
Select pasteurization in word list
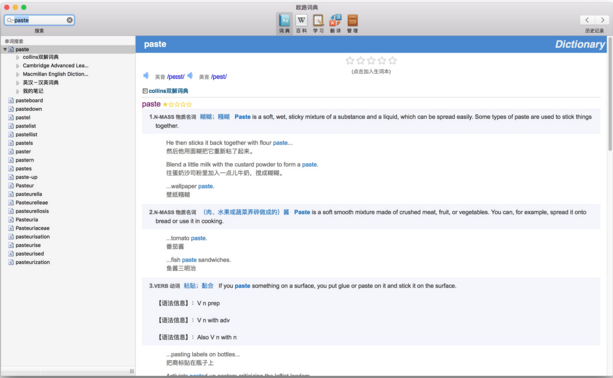point(32,262)
